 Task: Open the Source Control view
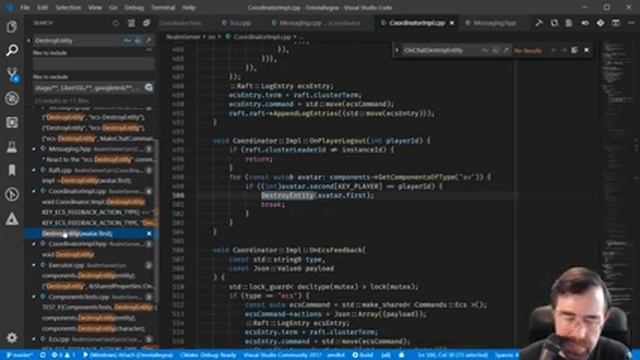coord(12,74)
